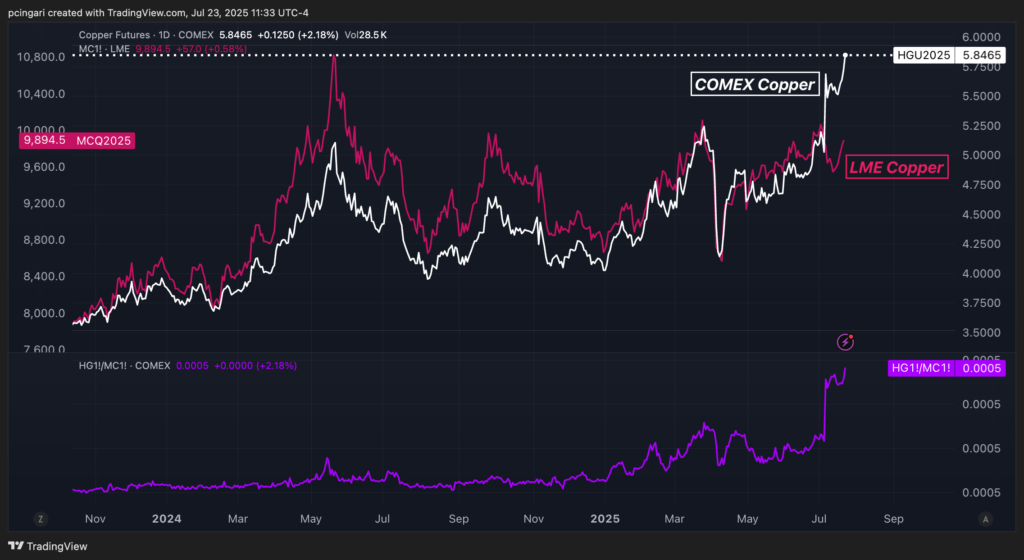1024x560 pixels.
Task: Click the LME Copper text annotation
Action: pyautogui.click(x=897, y=167)
